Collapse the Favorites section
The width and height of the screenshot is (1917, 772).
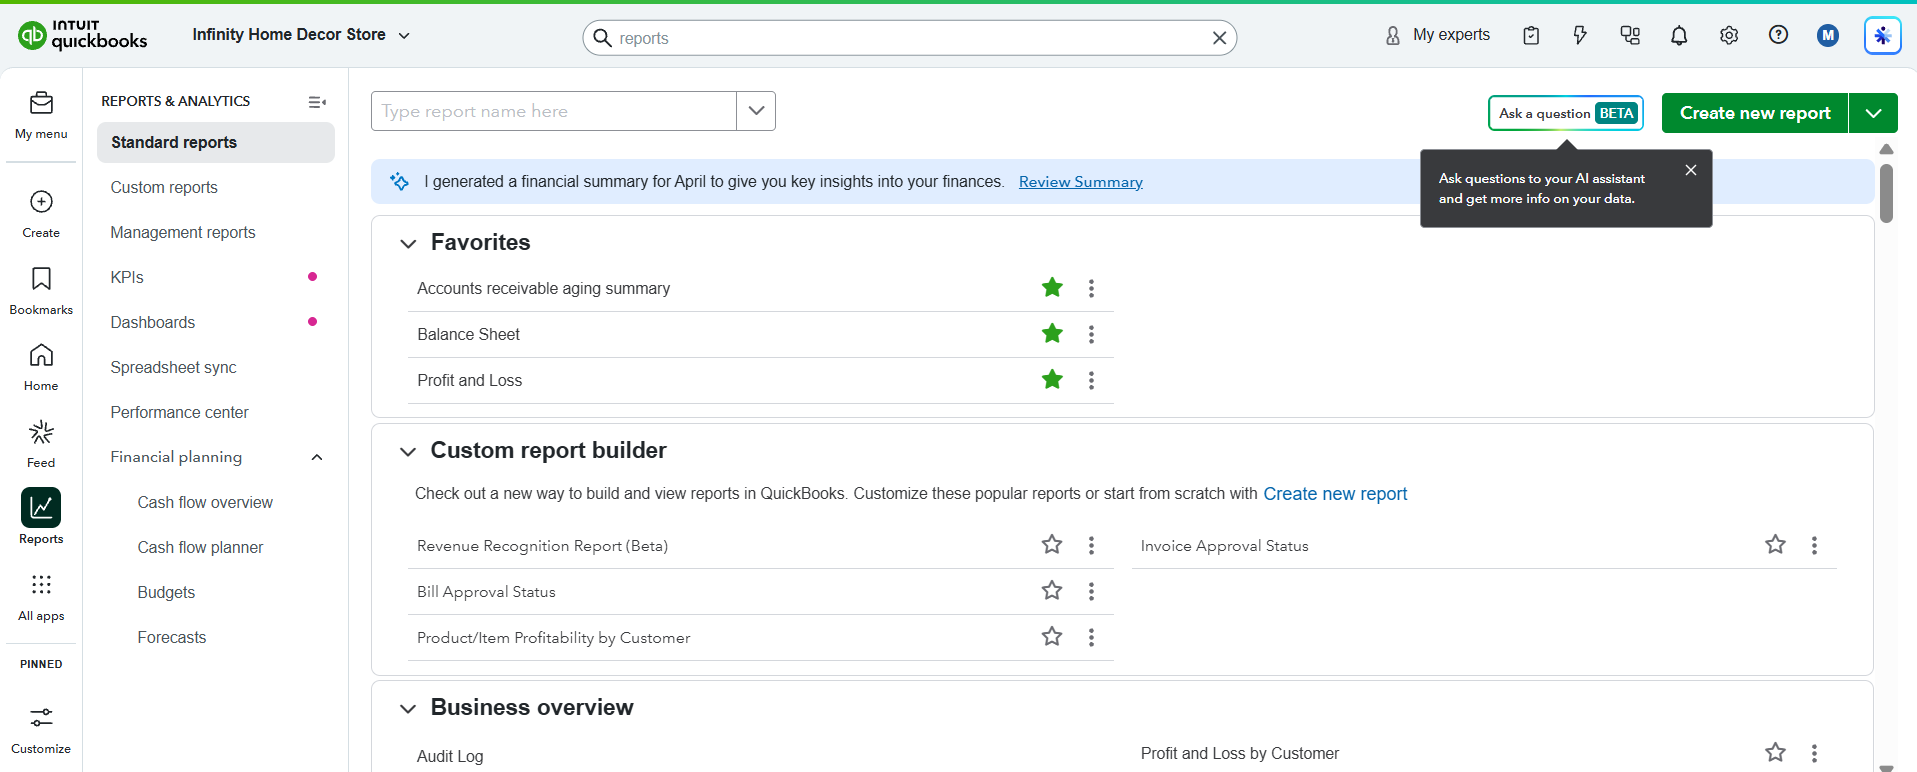408,243
